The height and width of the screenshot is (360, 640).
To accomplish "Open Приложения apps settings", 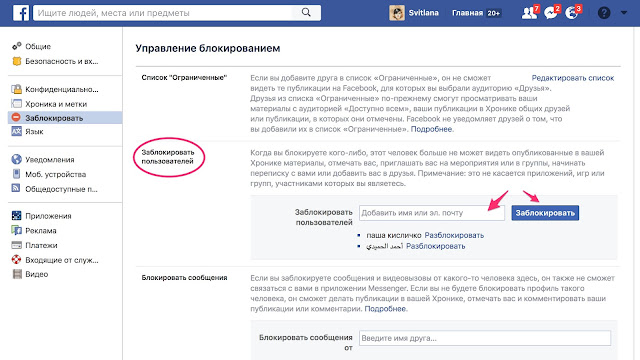I will click(48, 216).
